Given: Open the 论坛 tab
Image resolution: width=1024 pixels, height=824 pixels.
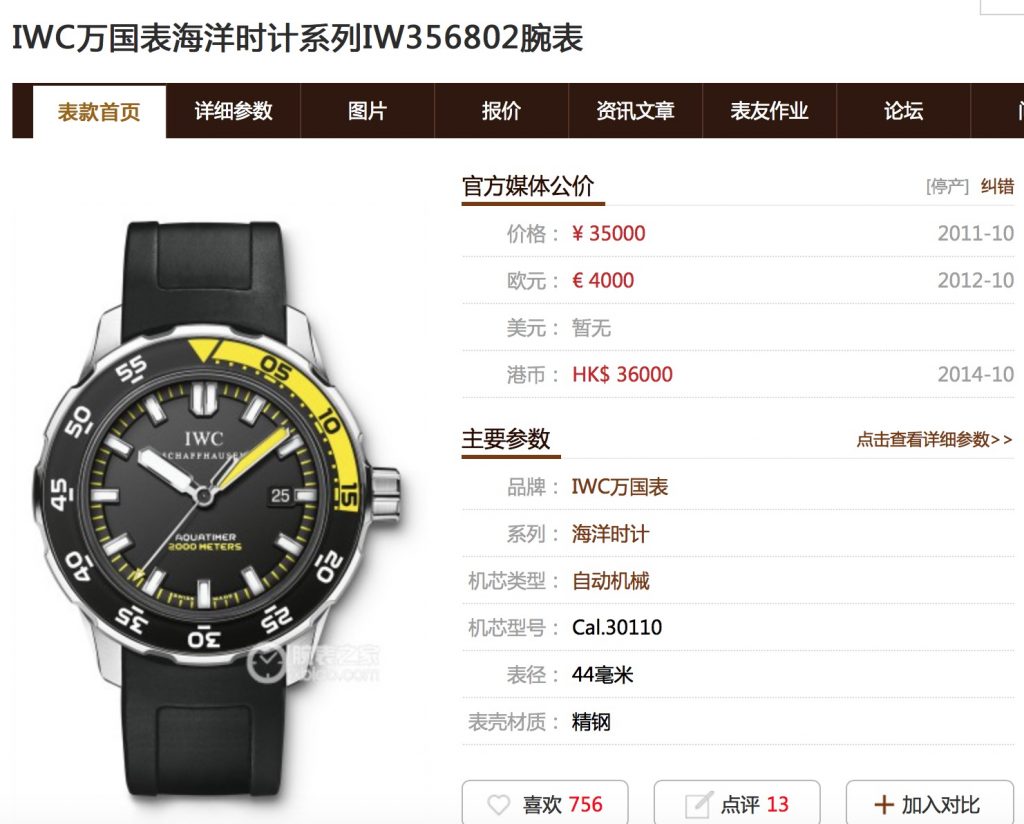Looking at the screenshot, I should tap(904, 111).
